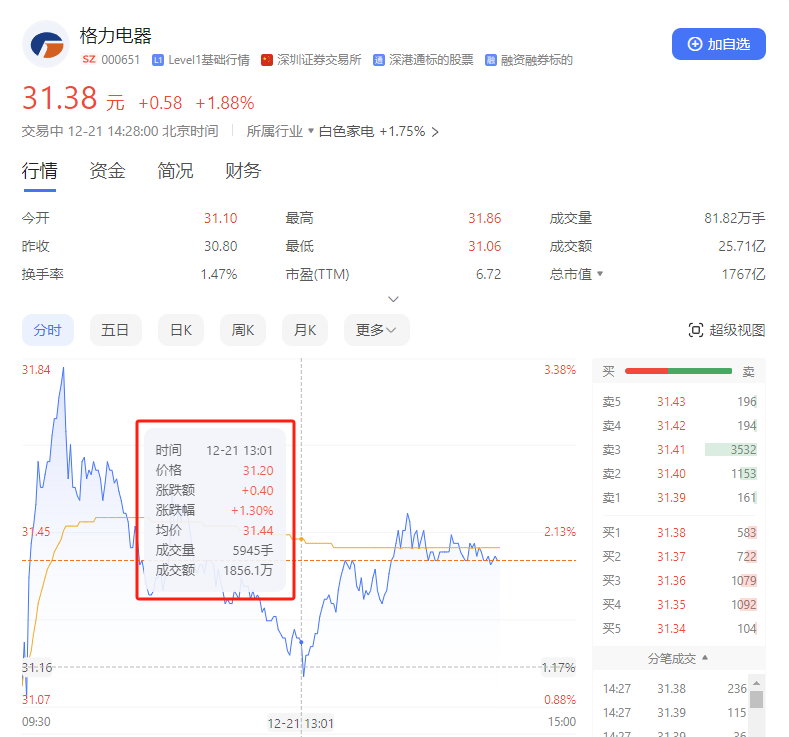789x737 pixels.
Task: Open the 简况 tab
Action: [x=175, y=171]
